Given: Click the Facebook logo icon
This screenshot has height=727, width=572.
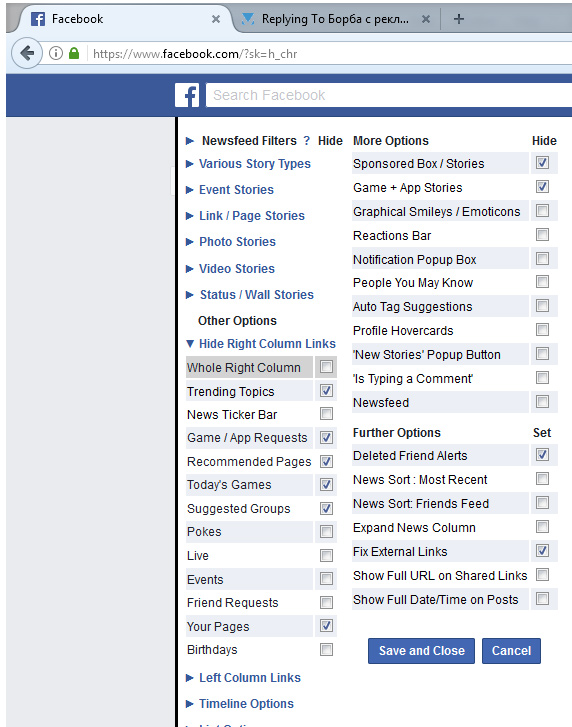Looking at the screenshot, I should (187, 95).
